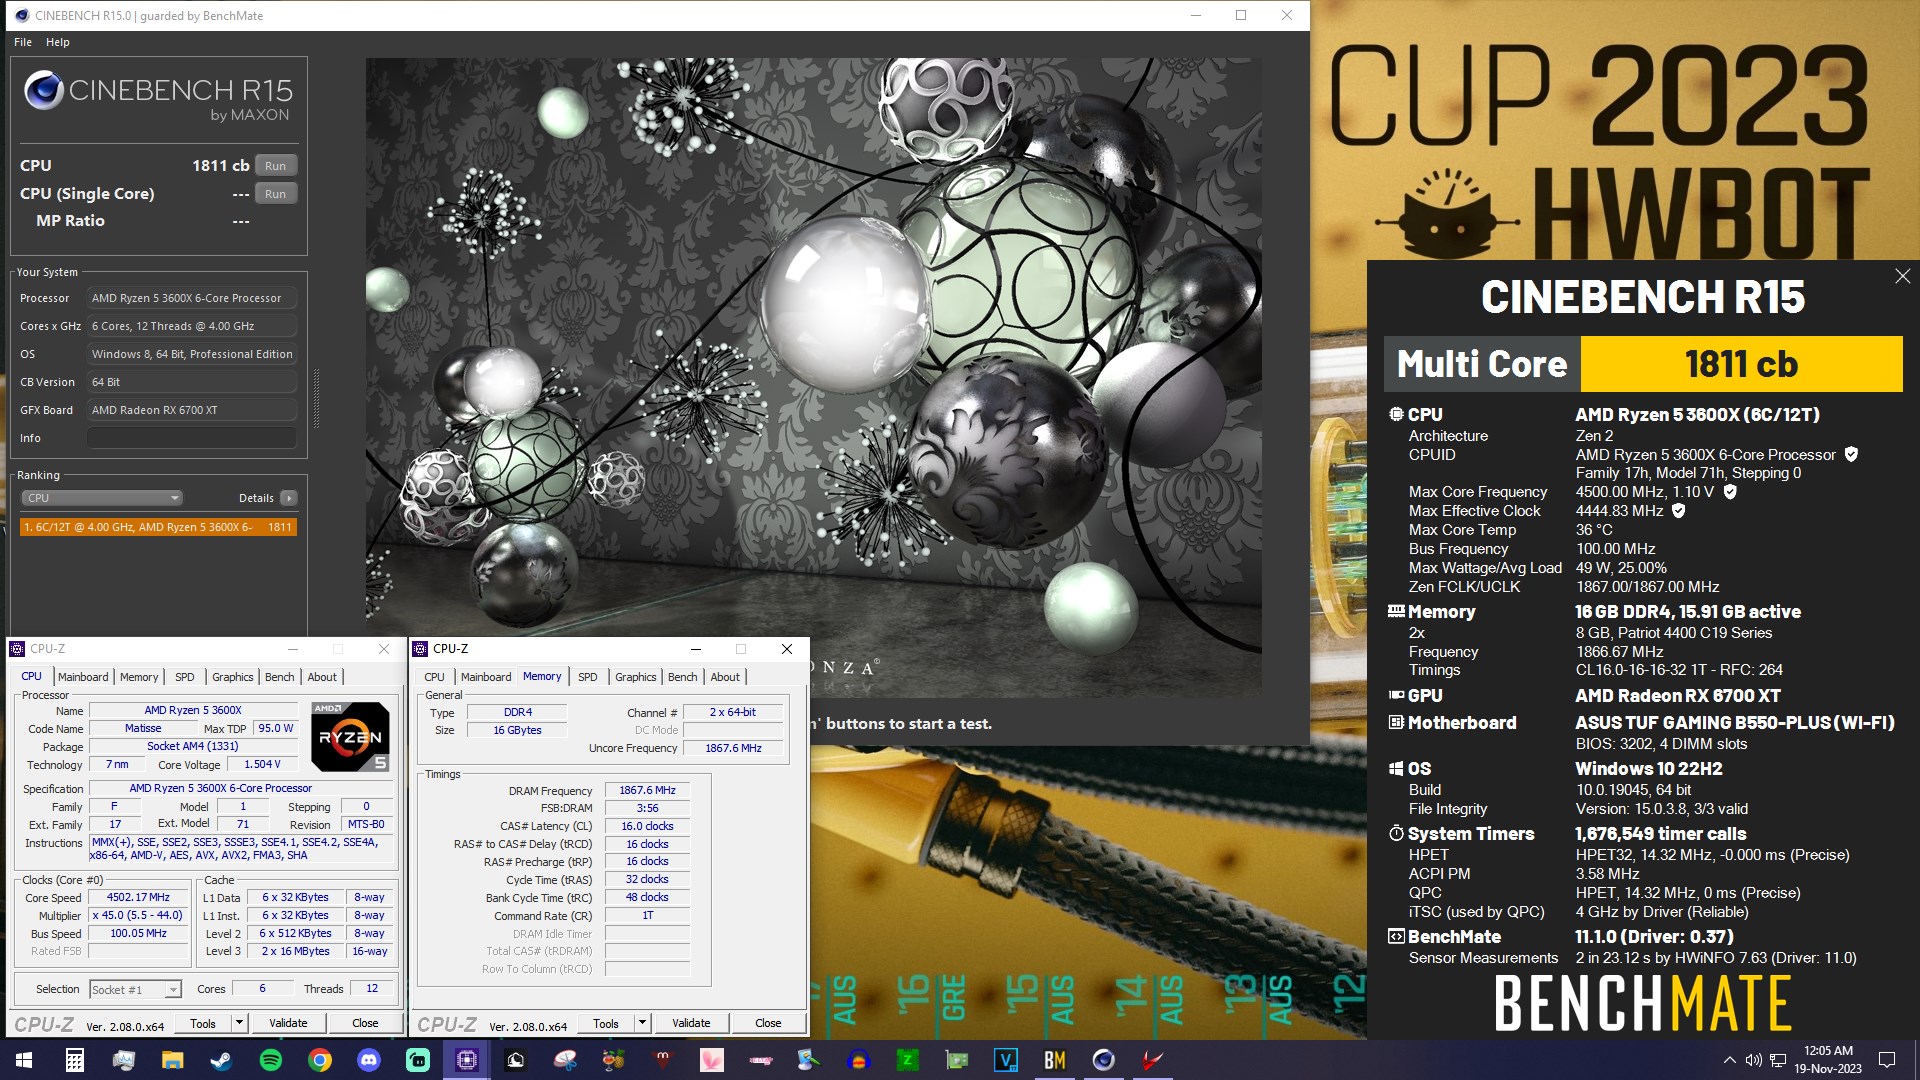Screen dimensions: 1920x1080
Task: Open the notification center
Action: [1887, 1060]
